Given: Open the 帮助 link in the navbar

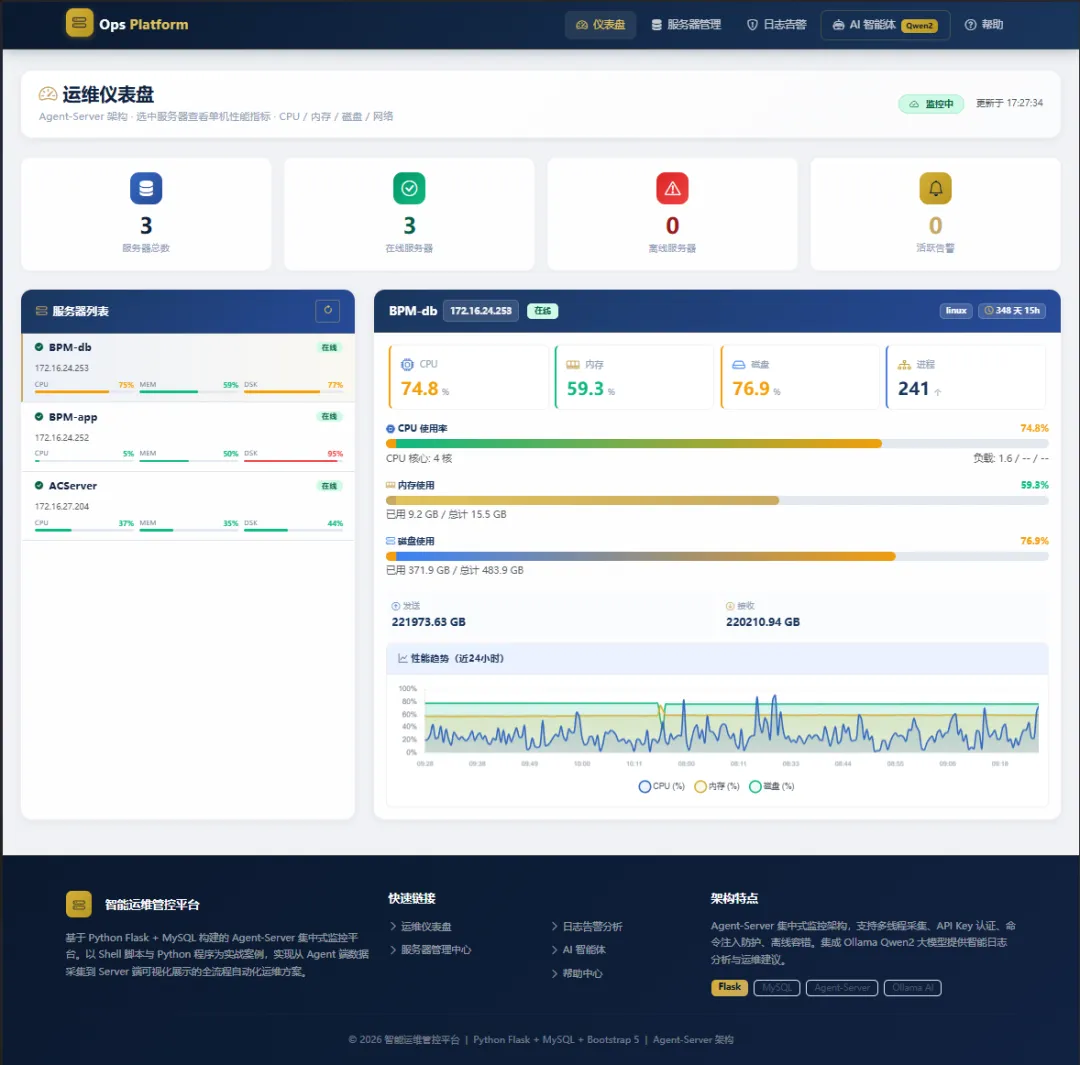Looking at the screenshot, I should pyautogui.click(x=984, y=25).
